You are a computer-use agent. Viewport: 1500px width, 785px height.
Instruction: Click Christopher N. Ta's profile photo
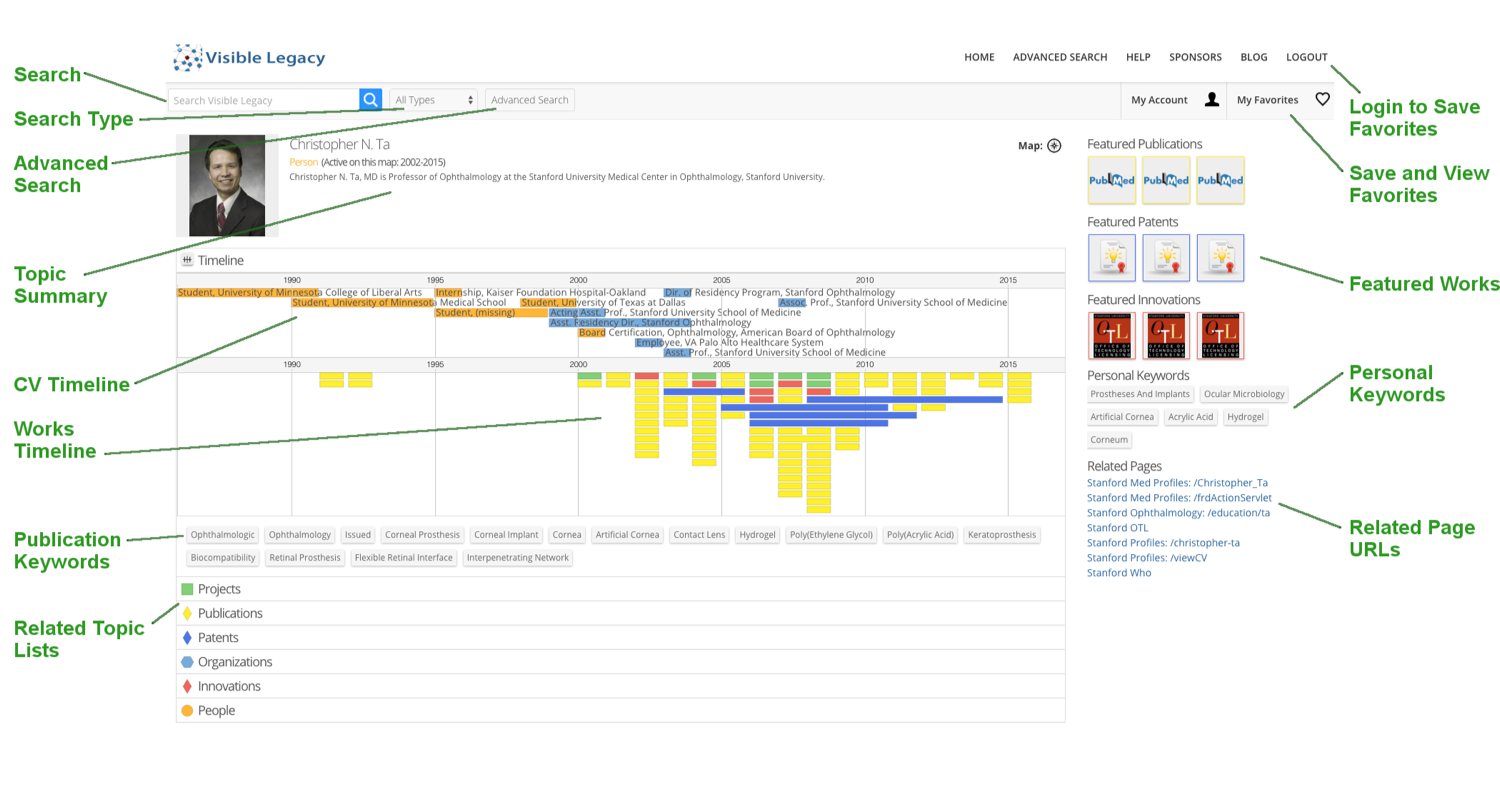click(x=227, y=186)
